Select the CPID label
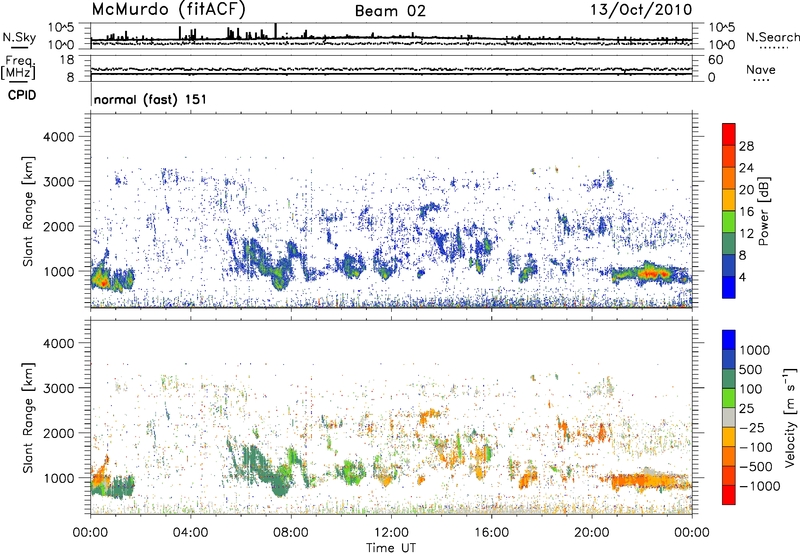Viewport: 800px width, 554px height. pyautogui.click(x=22, y=95)
